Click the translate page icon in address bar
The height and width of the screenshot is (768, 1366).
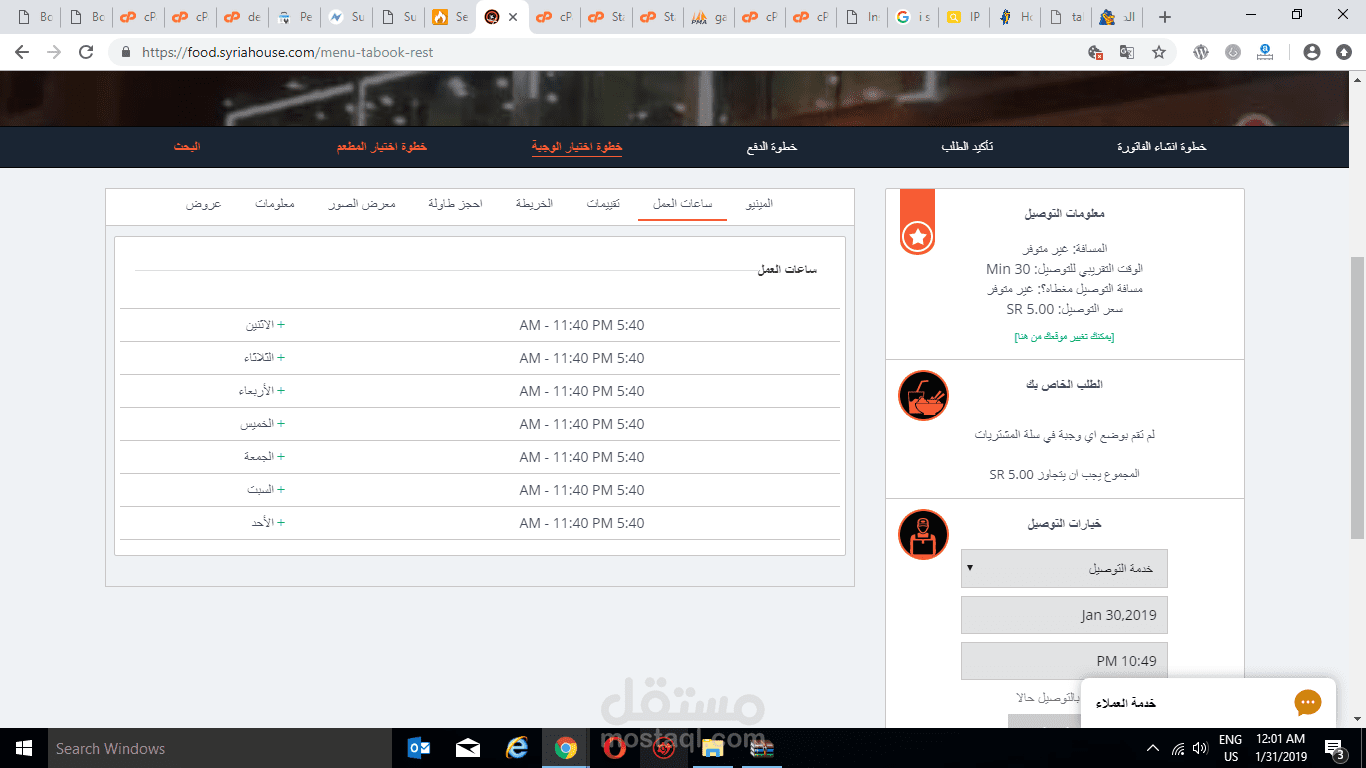[x=1127, y=52]
